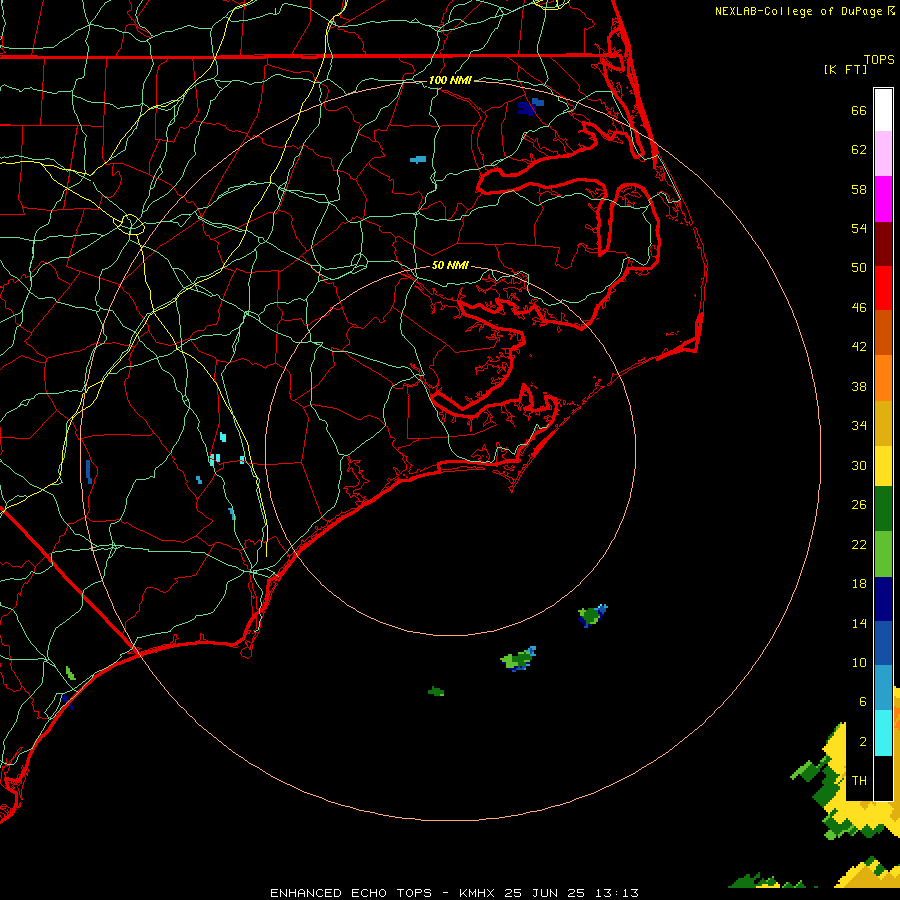This screenshot has height=900, width=900.
Task: Click the 'TOPS' legend heading
Action: point(879,59)
